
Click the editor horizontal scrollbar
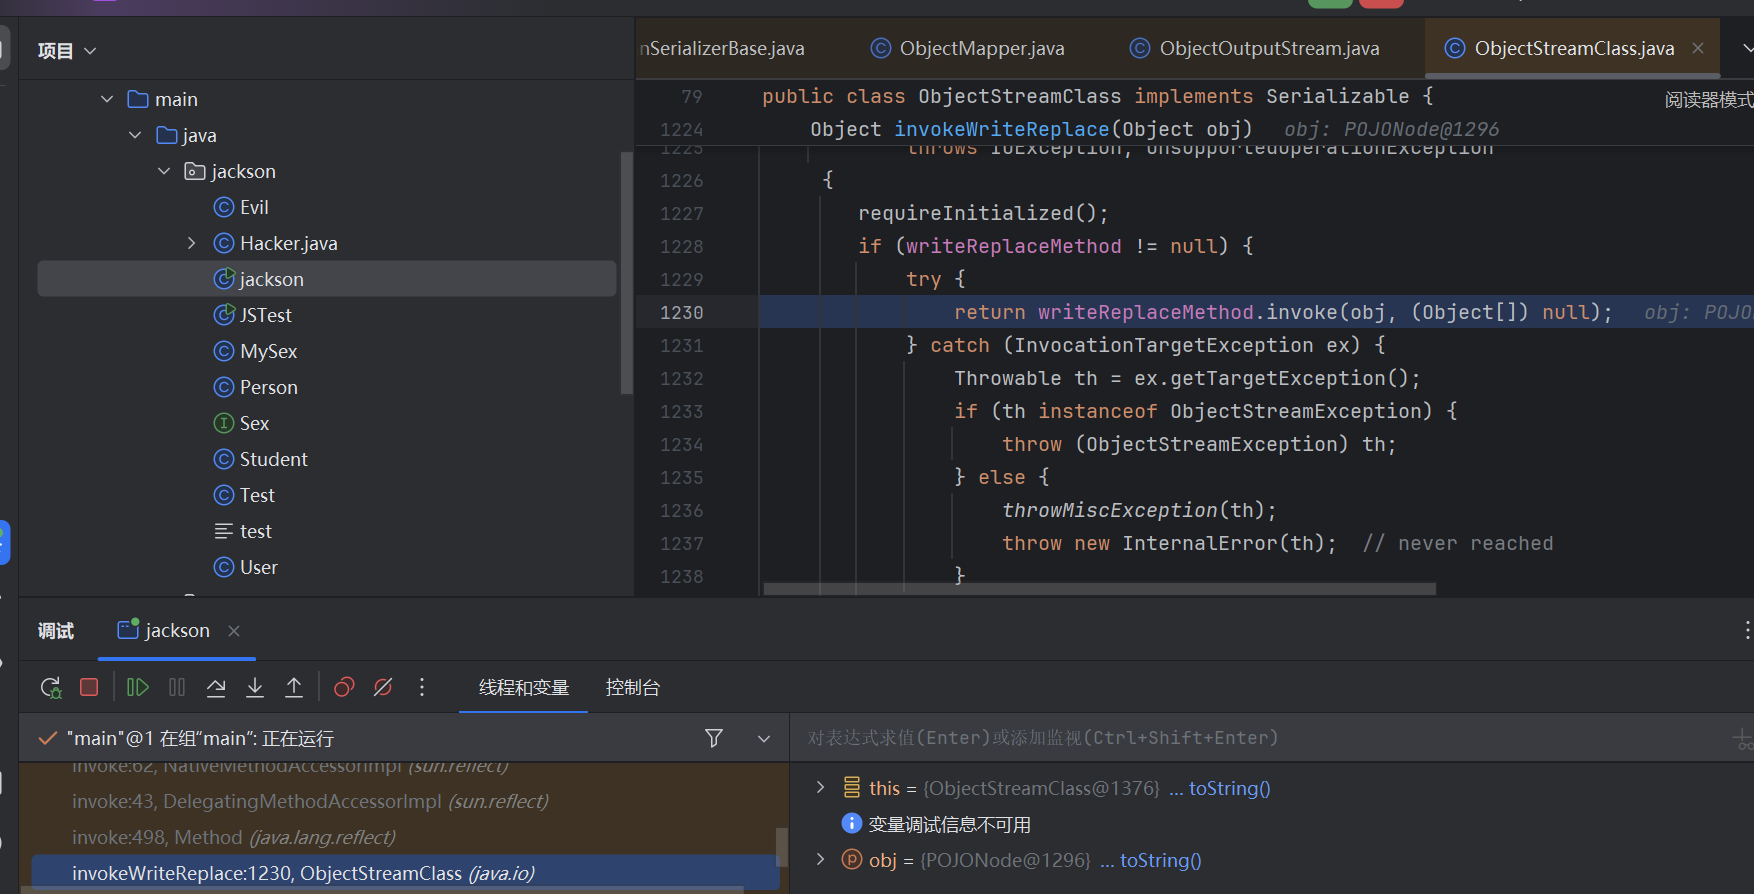tap(1099, 589)
